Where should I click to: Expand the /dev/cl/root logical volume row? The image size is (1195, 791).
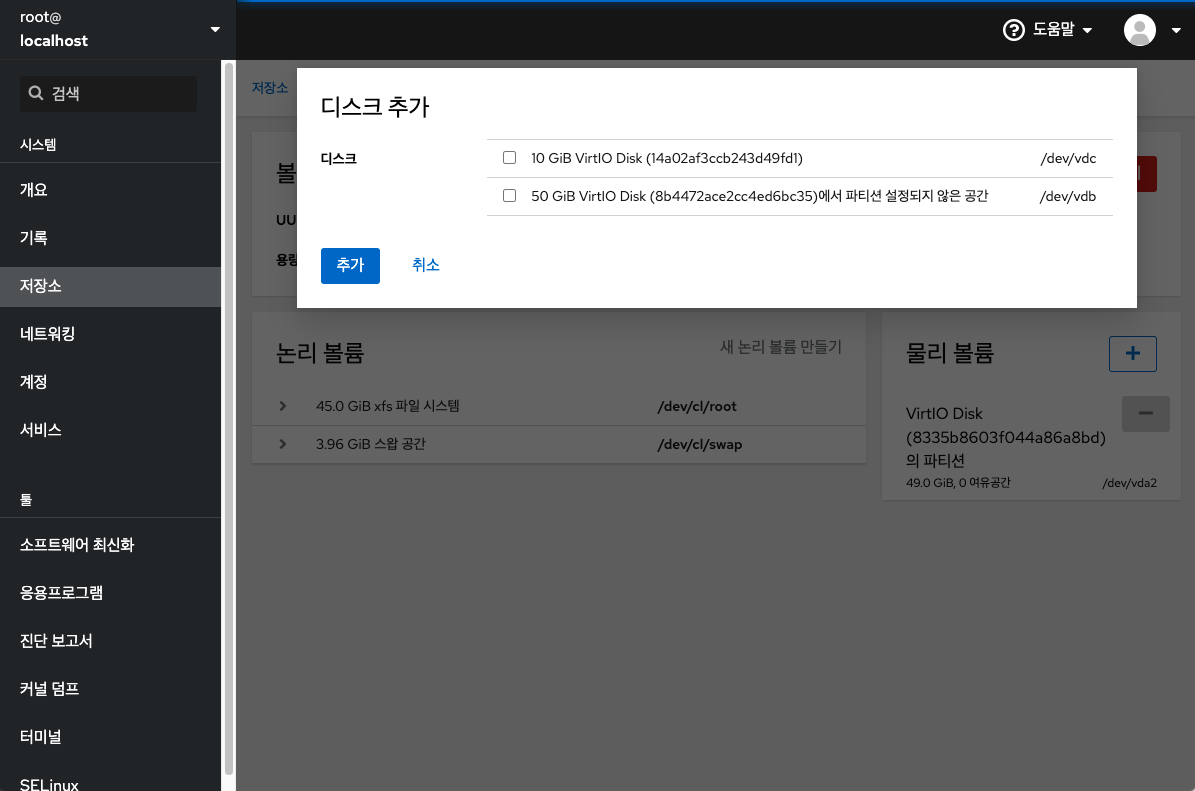(x=282, y=406)
